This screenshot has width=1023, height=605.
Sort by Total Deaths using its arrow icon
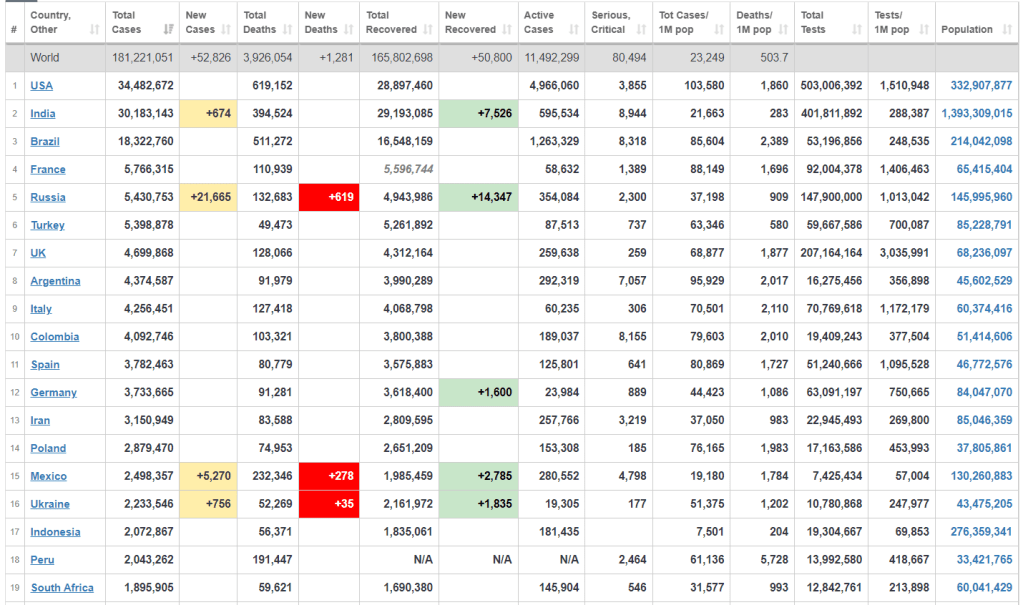[286, 30]
